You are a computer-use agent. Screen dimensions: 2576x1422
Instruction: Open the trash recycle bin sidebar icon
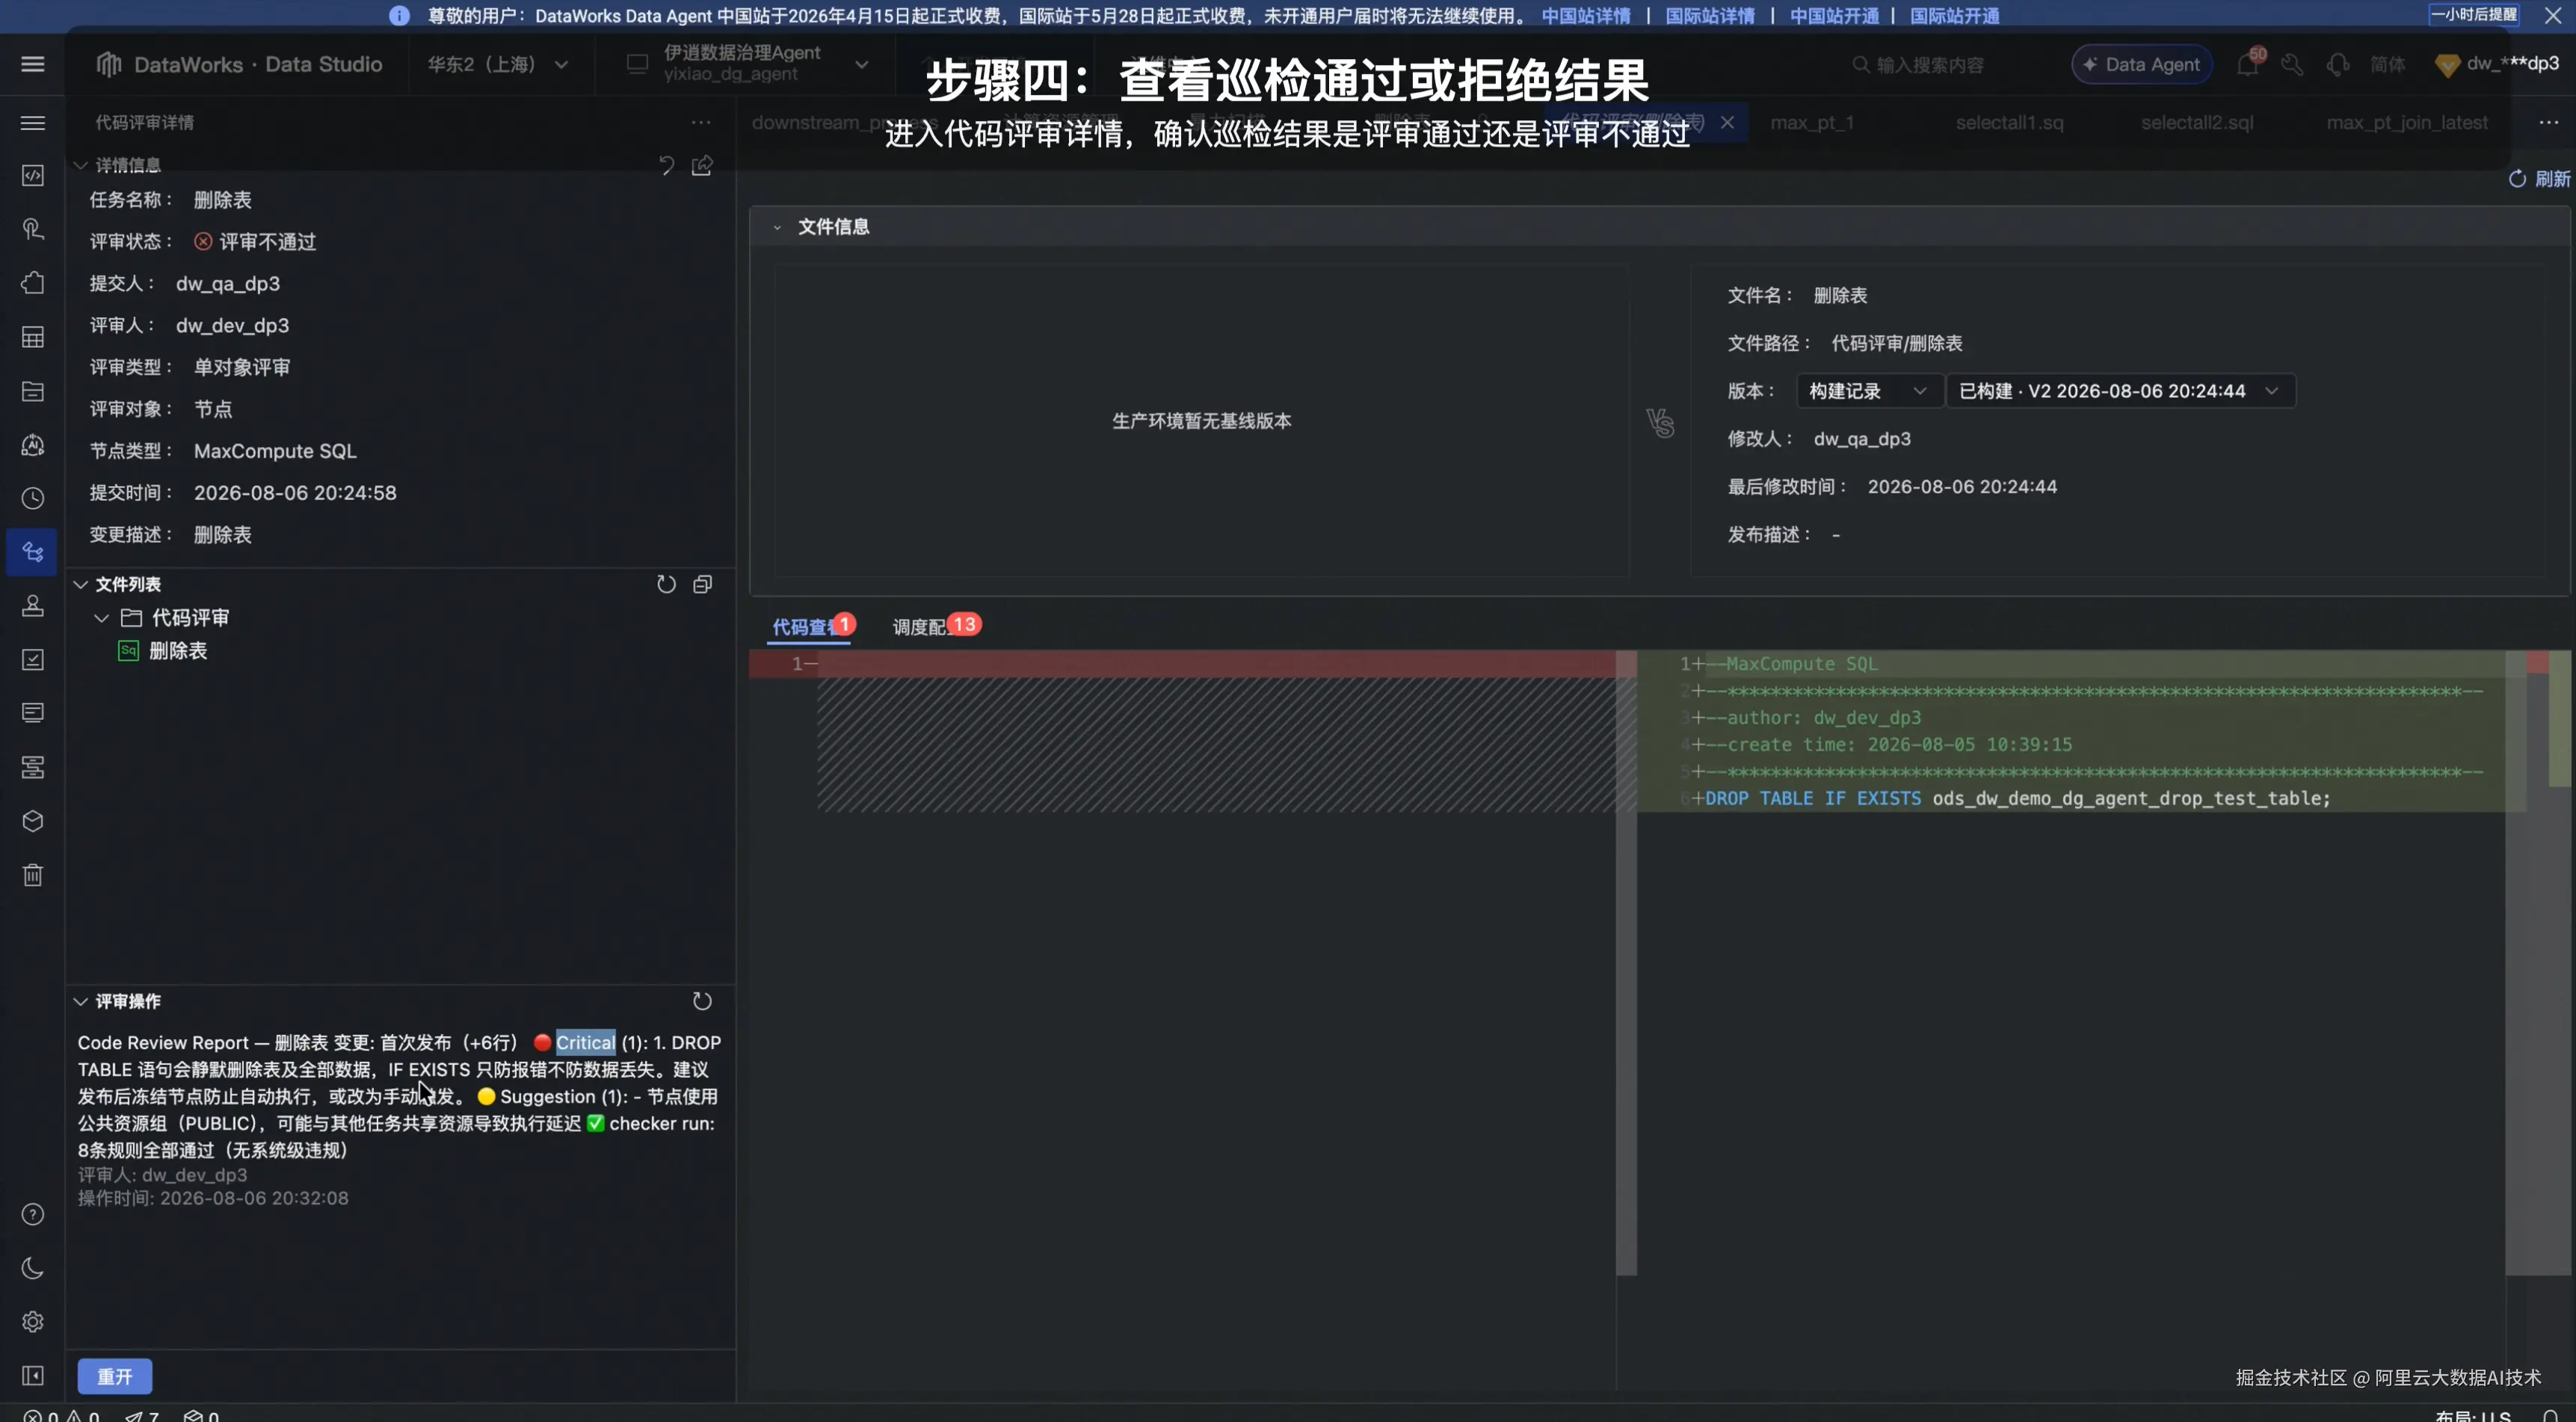(33, 875)
